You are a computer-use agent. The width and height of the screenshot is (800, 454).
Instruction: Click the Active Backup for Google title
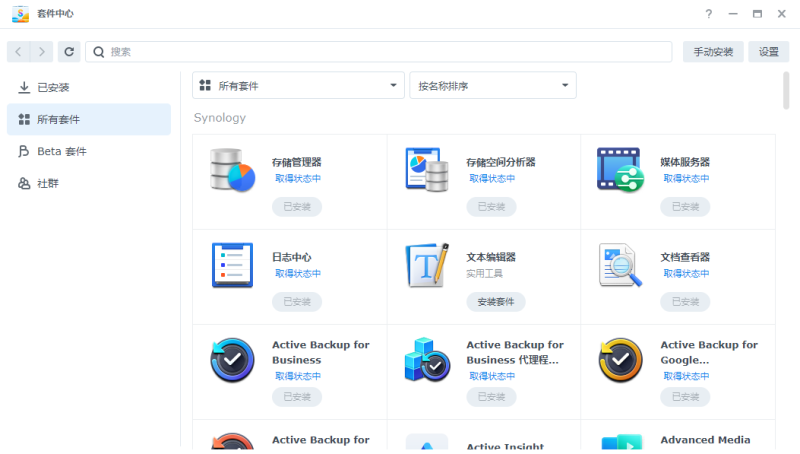709,352
